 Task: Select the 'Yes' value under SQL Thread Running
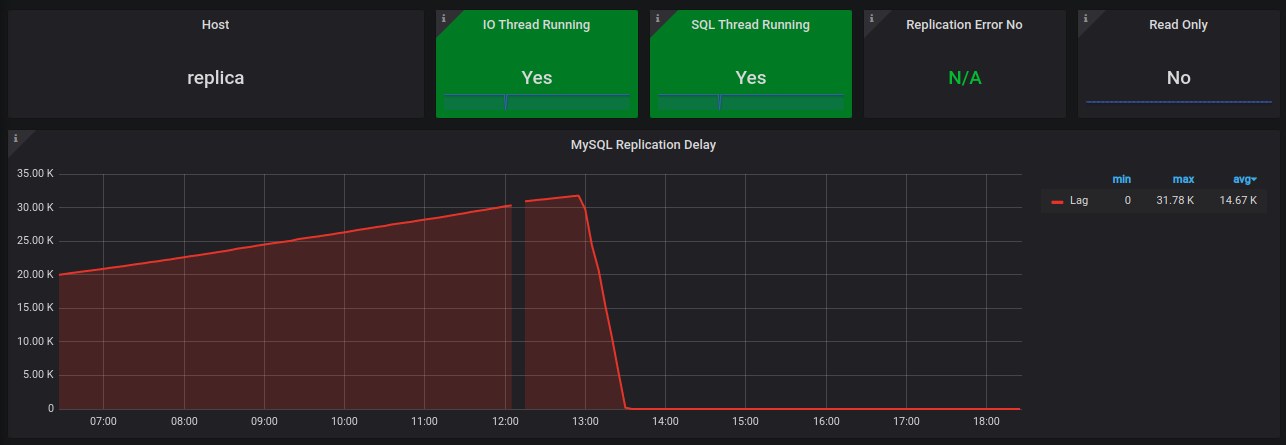tap(750, 78)
